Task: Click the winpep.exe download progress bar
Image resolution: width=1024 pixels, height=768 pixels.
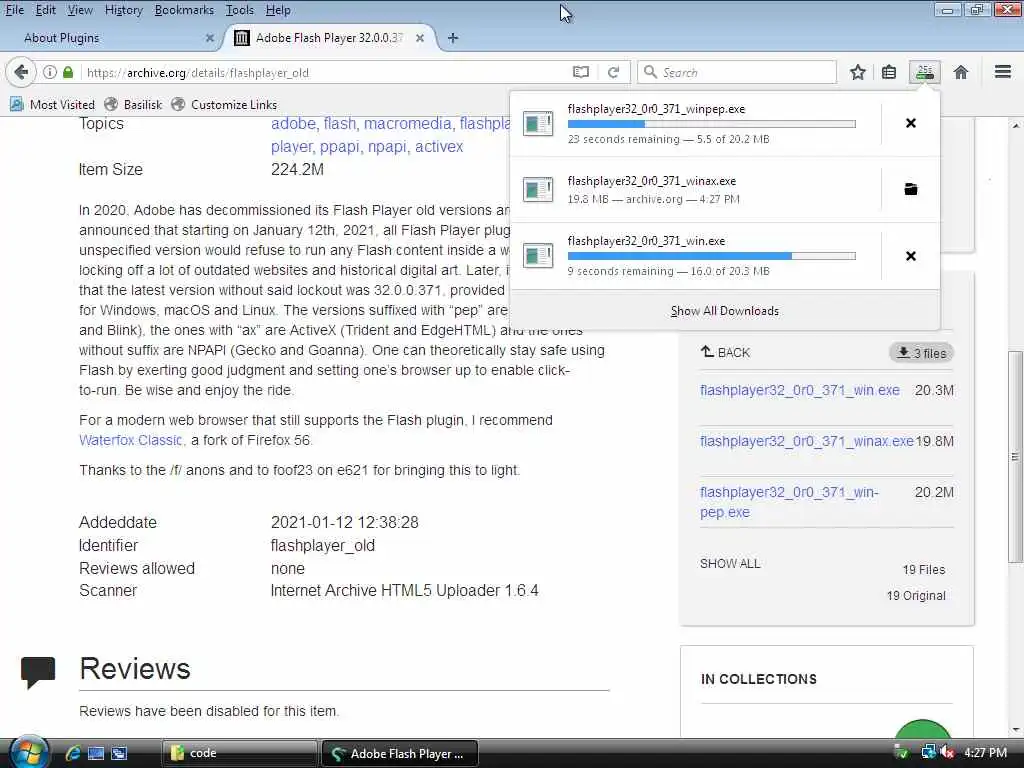Action: (x=711, y=123)
